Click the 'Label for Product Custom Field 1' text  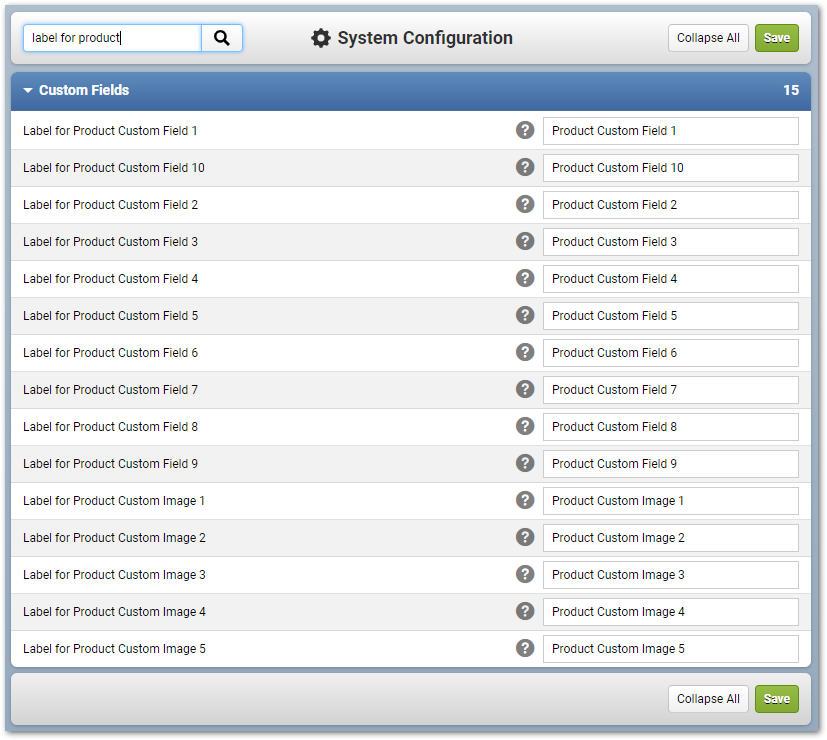pos(110,131)
